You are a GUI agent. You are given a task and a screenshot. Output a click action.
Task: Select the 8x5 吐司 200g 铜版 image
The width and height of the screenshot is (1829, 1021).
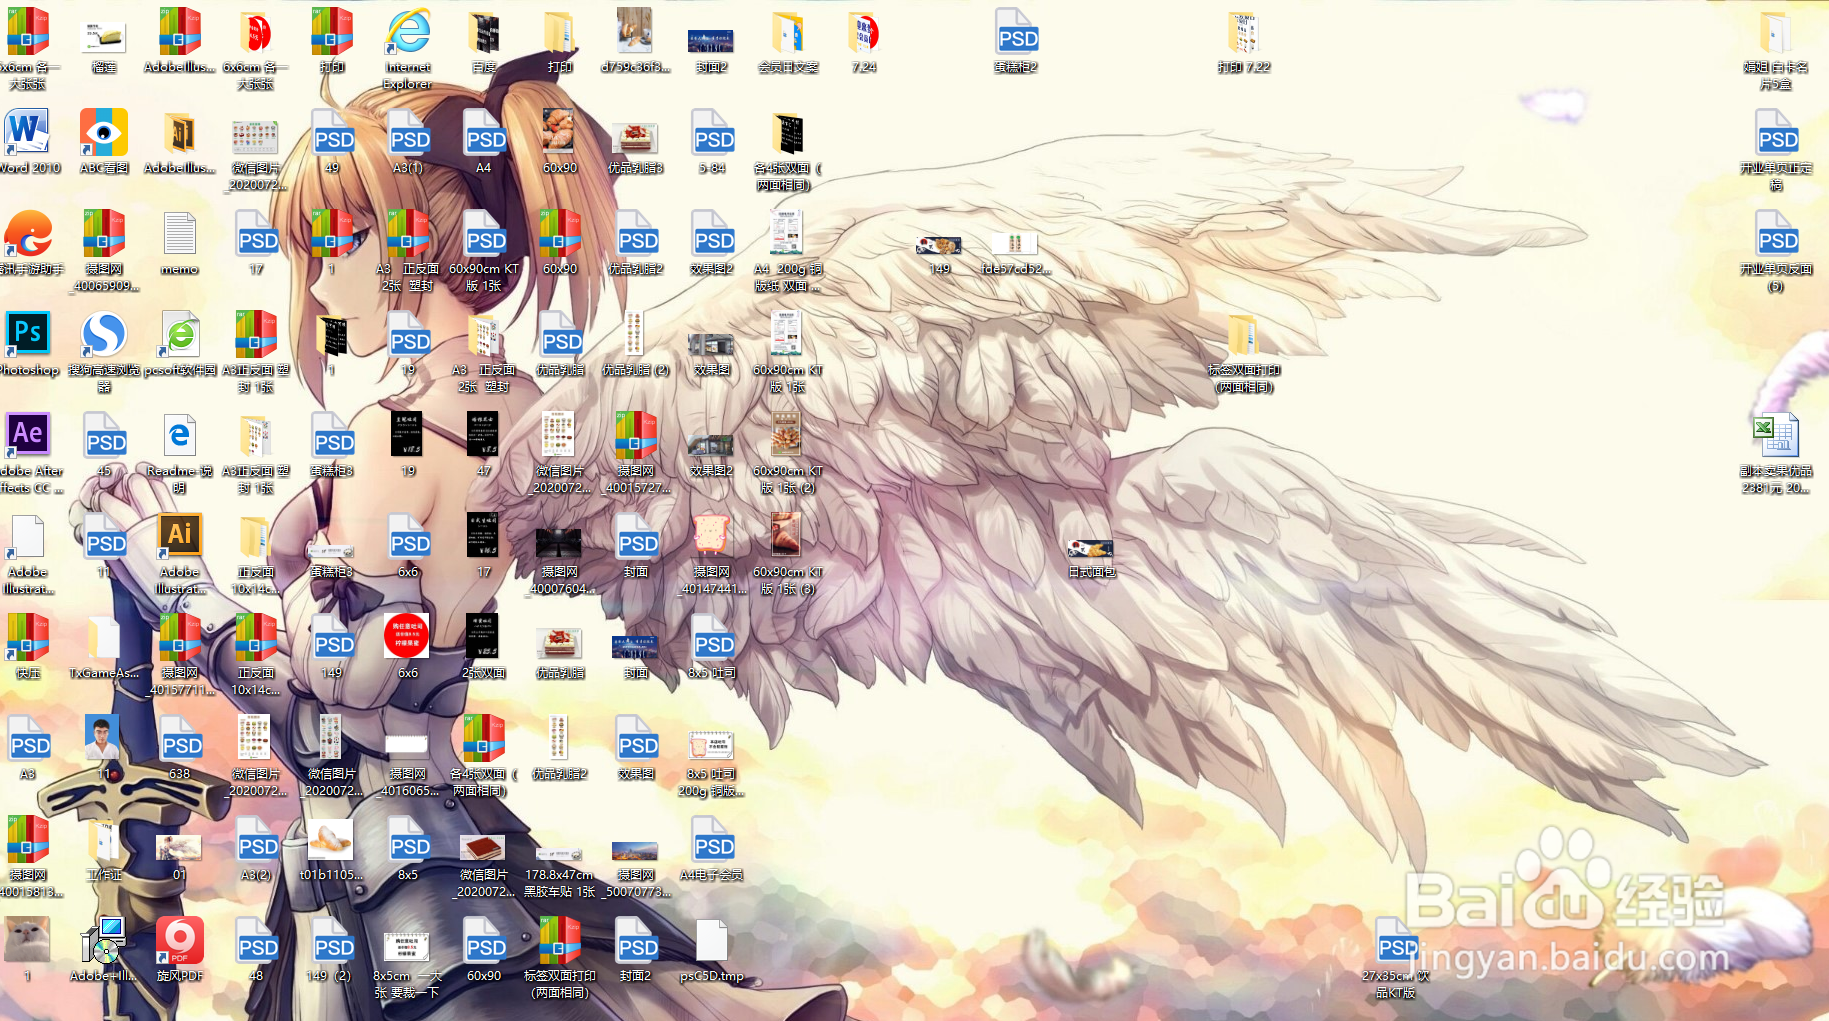click(712, 764)
